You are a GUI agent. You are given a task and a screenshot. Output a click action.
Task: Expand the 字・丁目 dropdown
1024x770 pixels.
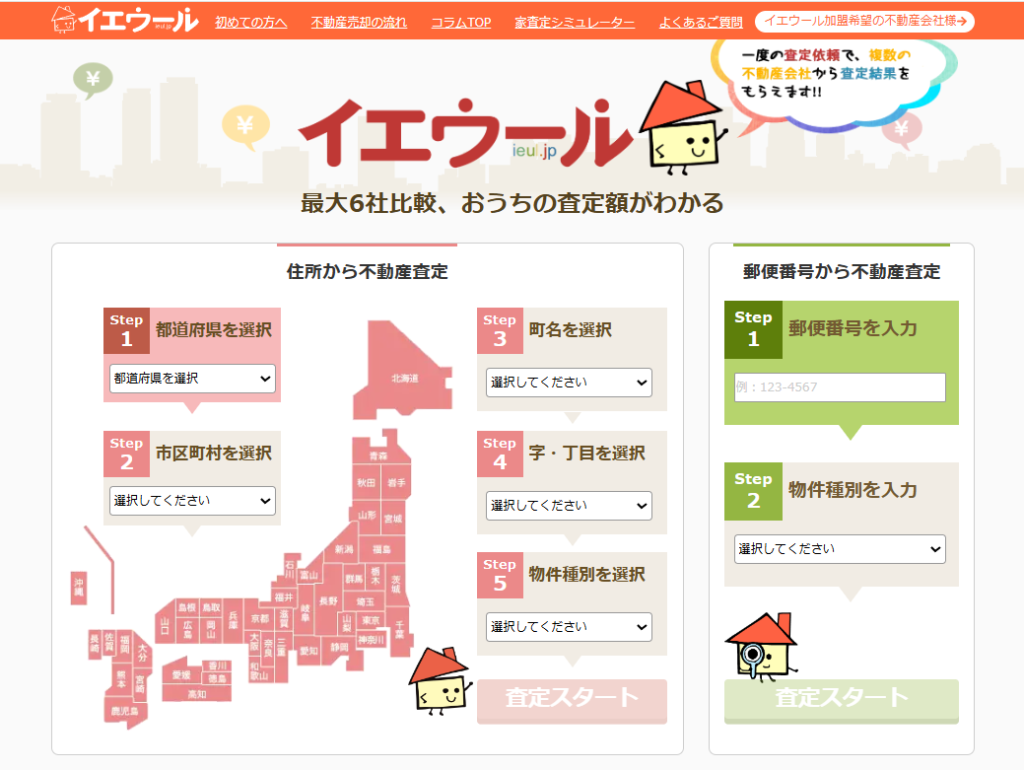click(568, 506)
